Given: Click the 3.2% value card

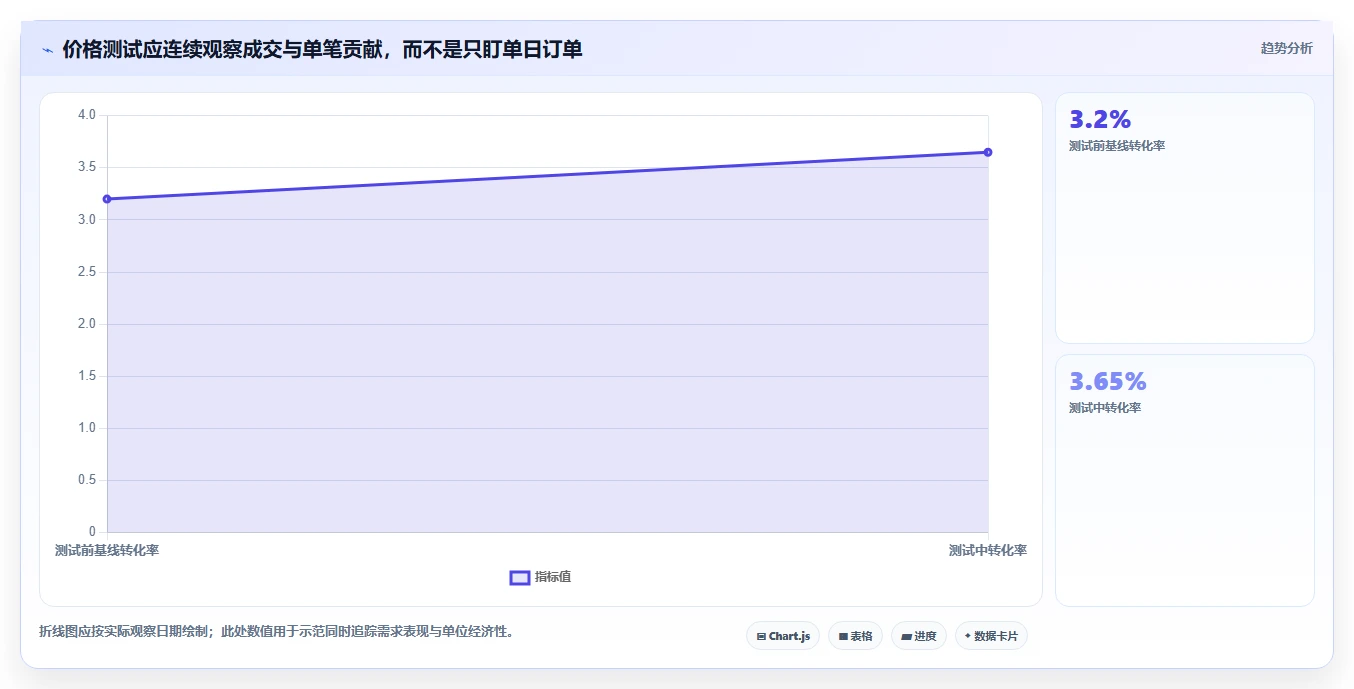Looking at the screenshot, I should tap(1184, 218).
